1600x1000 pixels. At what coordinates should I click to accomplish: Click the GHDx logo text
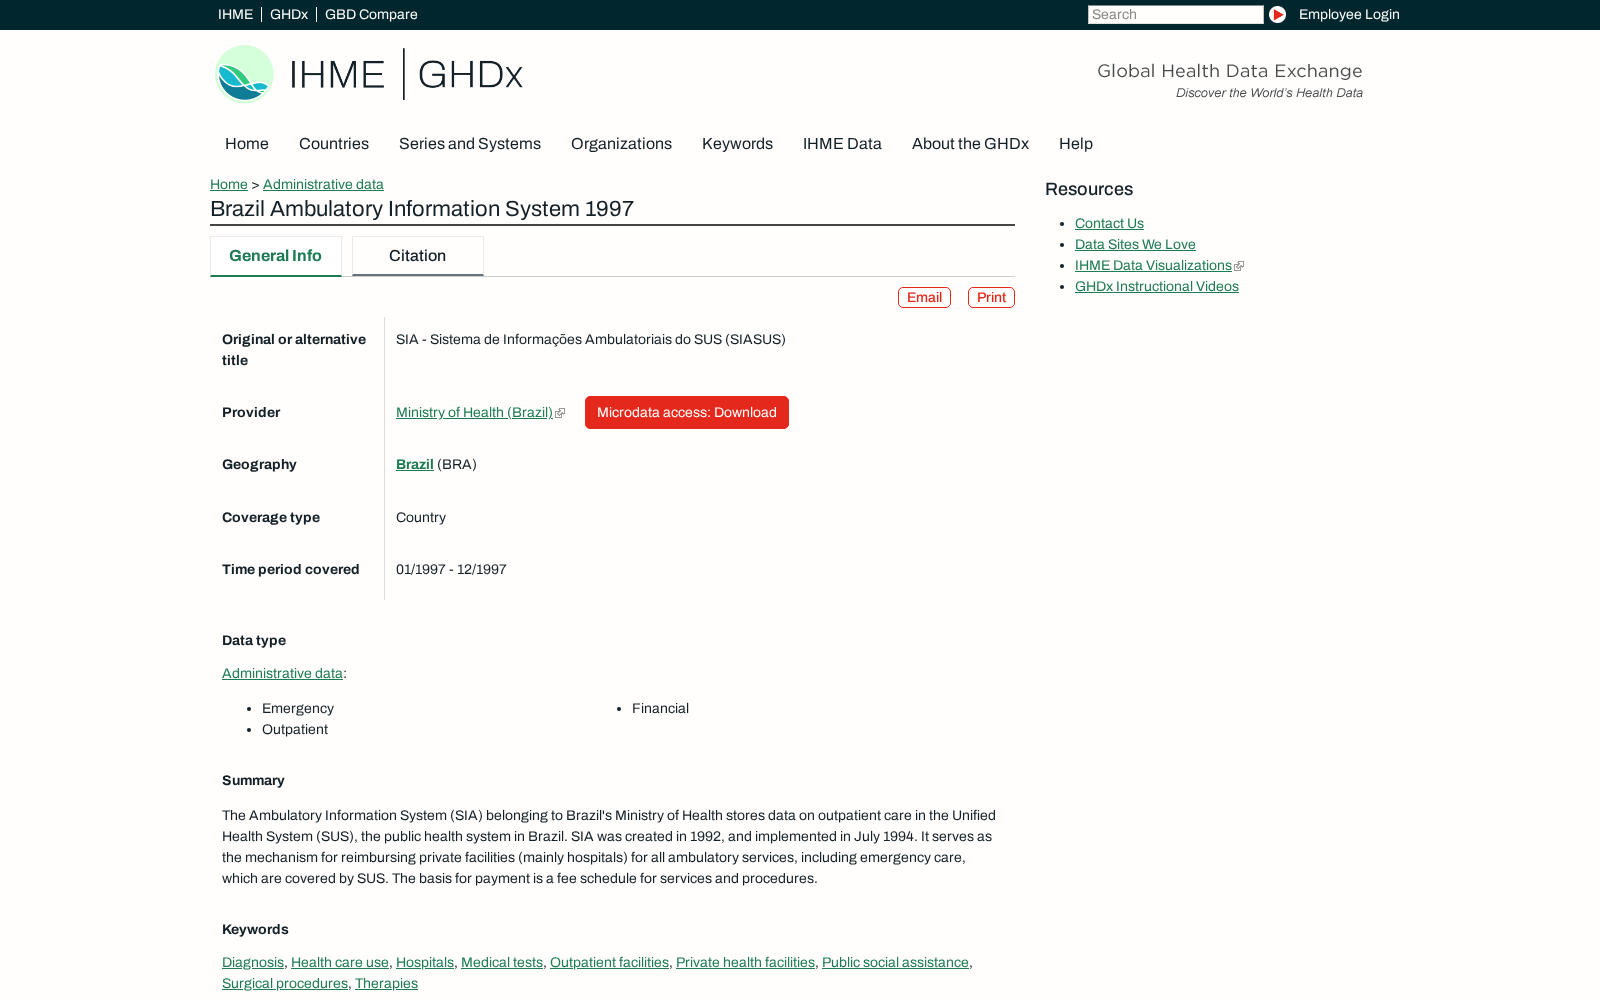coord(470,75)
